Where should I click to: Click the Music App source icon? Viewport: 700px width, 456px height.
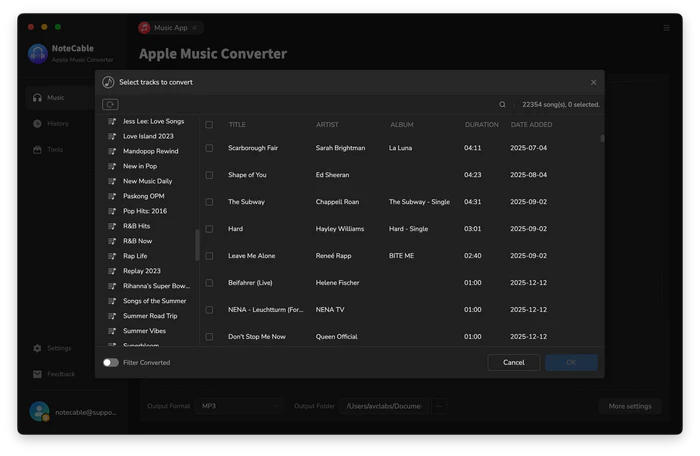pos(144,28)
